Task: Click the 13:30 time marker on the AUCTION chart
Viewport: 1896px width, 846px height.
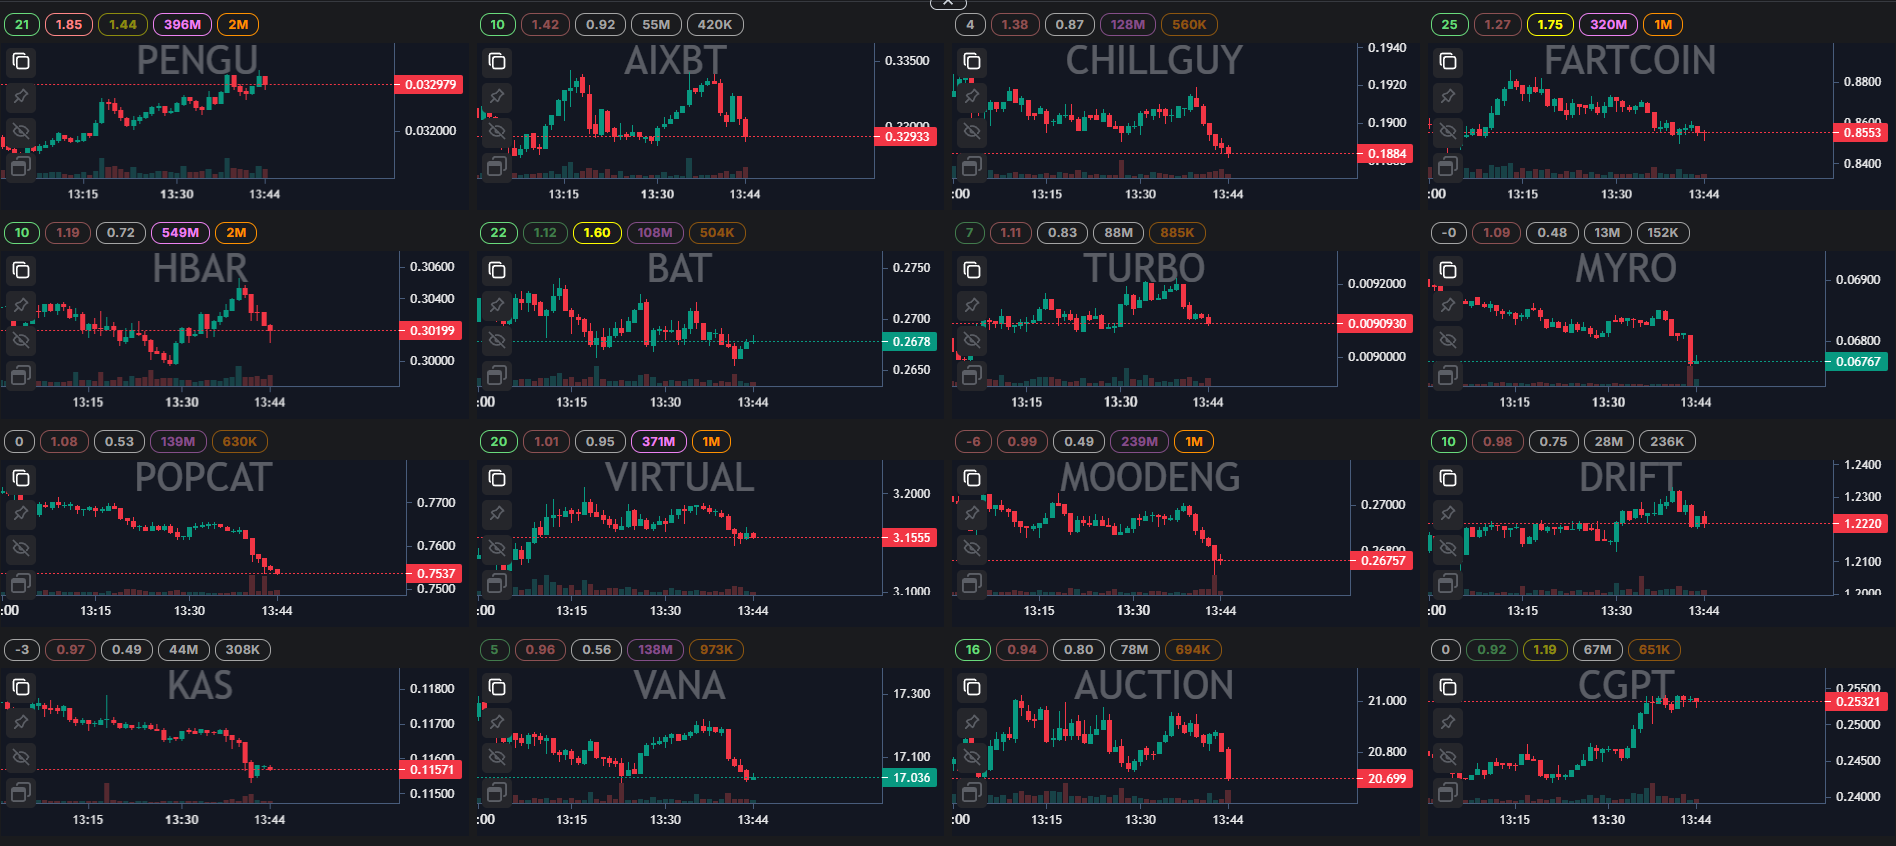Action: [1140, 820]
